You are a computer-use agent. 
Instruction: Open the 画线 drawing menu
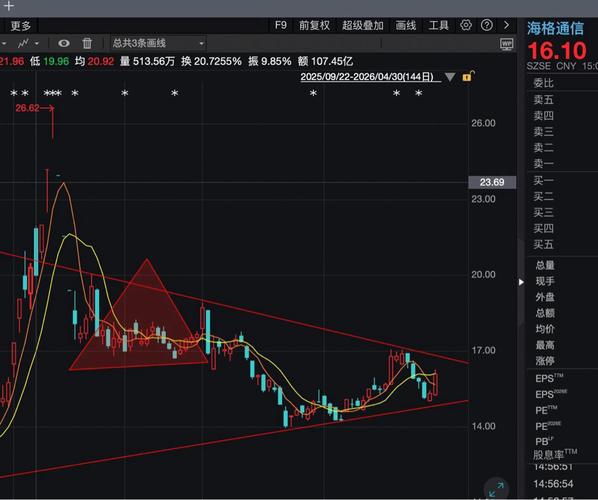tap(405, 26)
